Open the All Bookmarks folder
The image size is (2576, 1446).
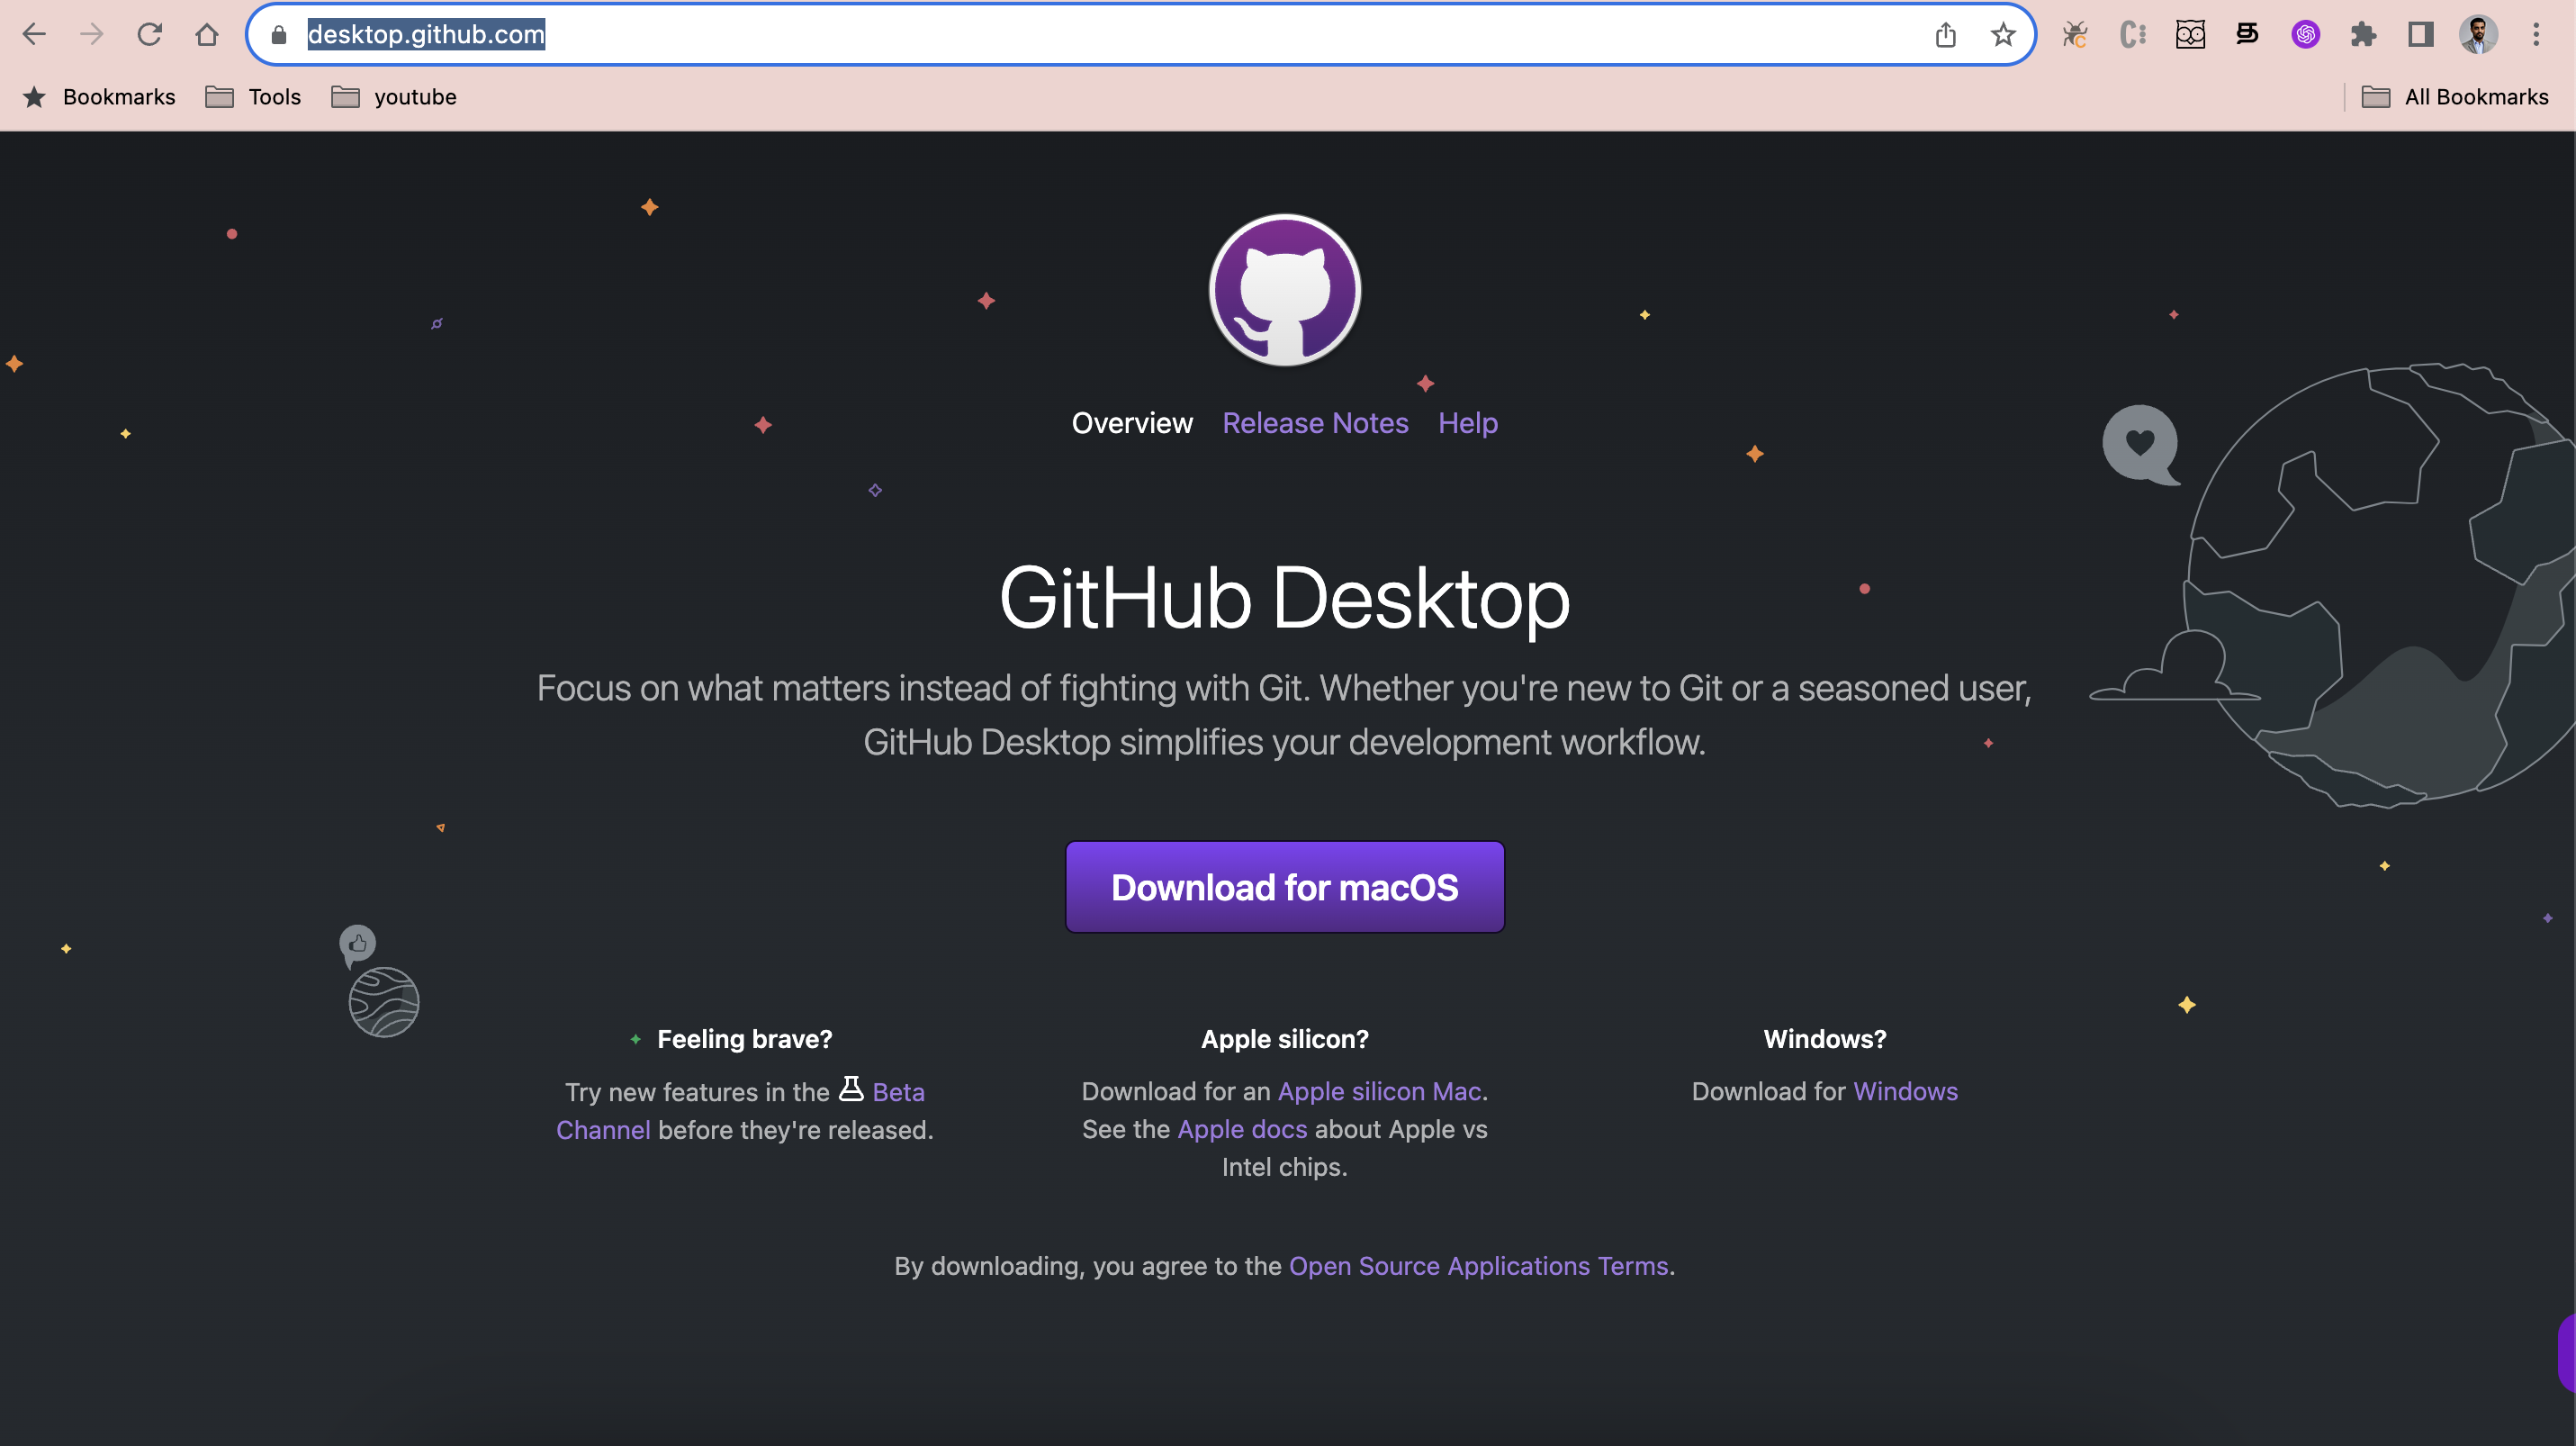(x=2455, y=97)
